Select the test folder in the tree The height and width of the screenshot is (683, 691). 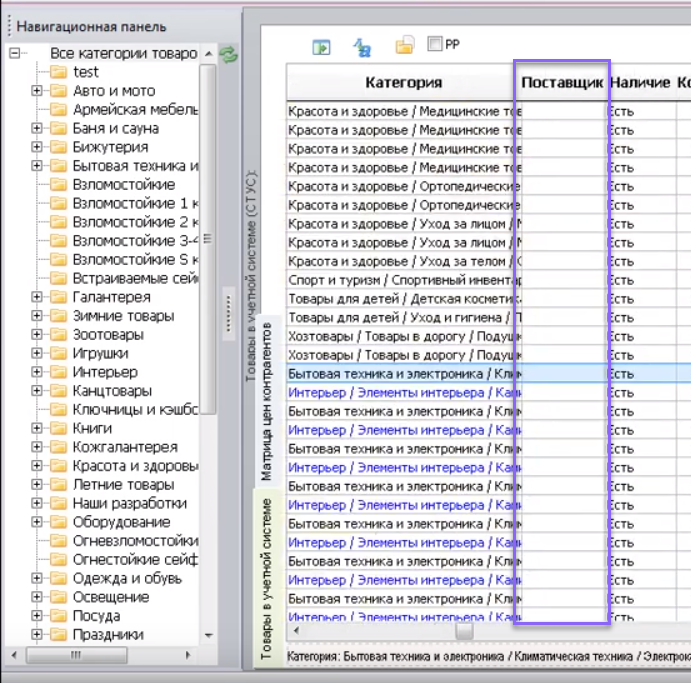click(86, 72)
